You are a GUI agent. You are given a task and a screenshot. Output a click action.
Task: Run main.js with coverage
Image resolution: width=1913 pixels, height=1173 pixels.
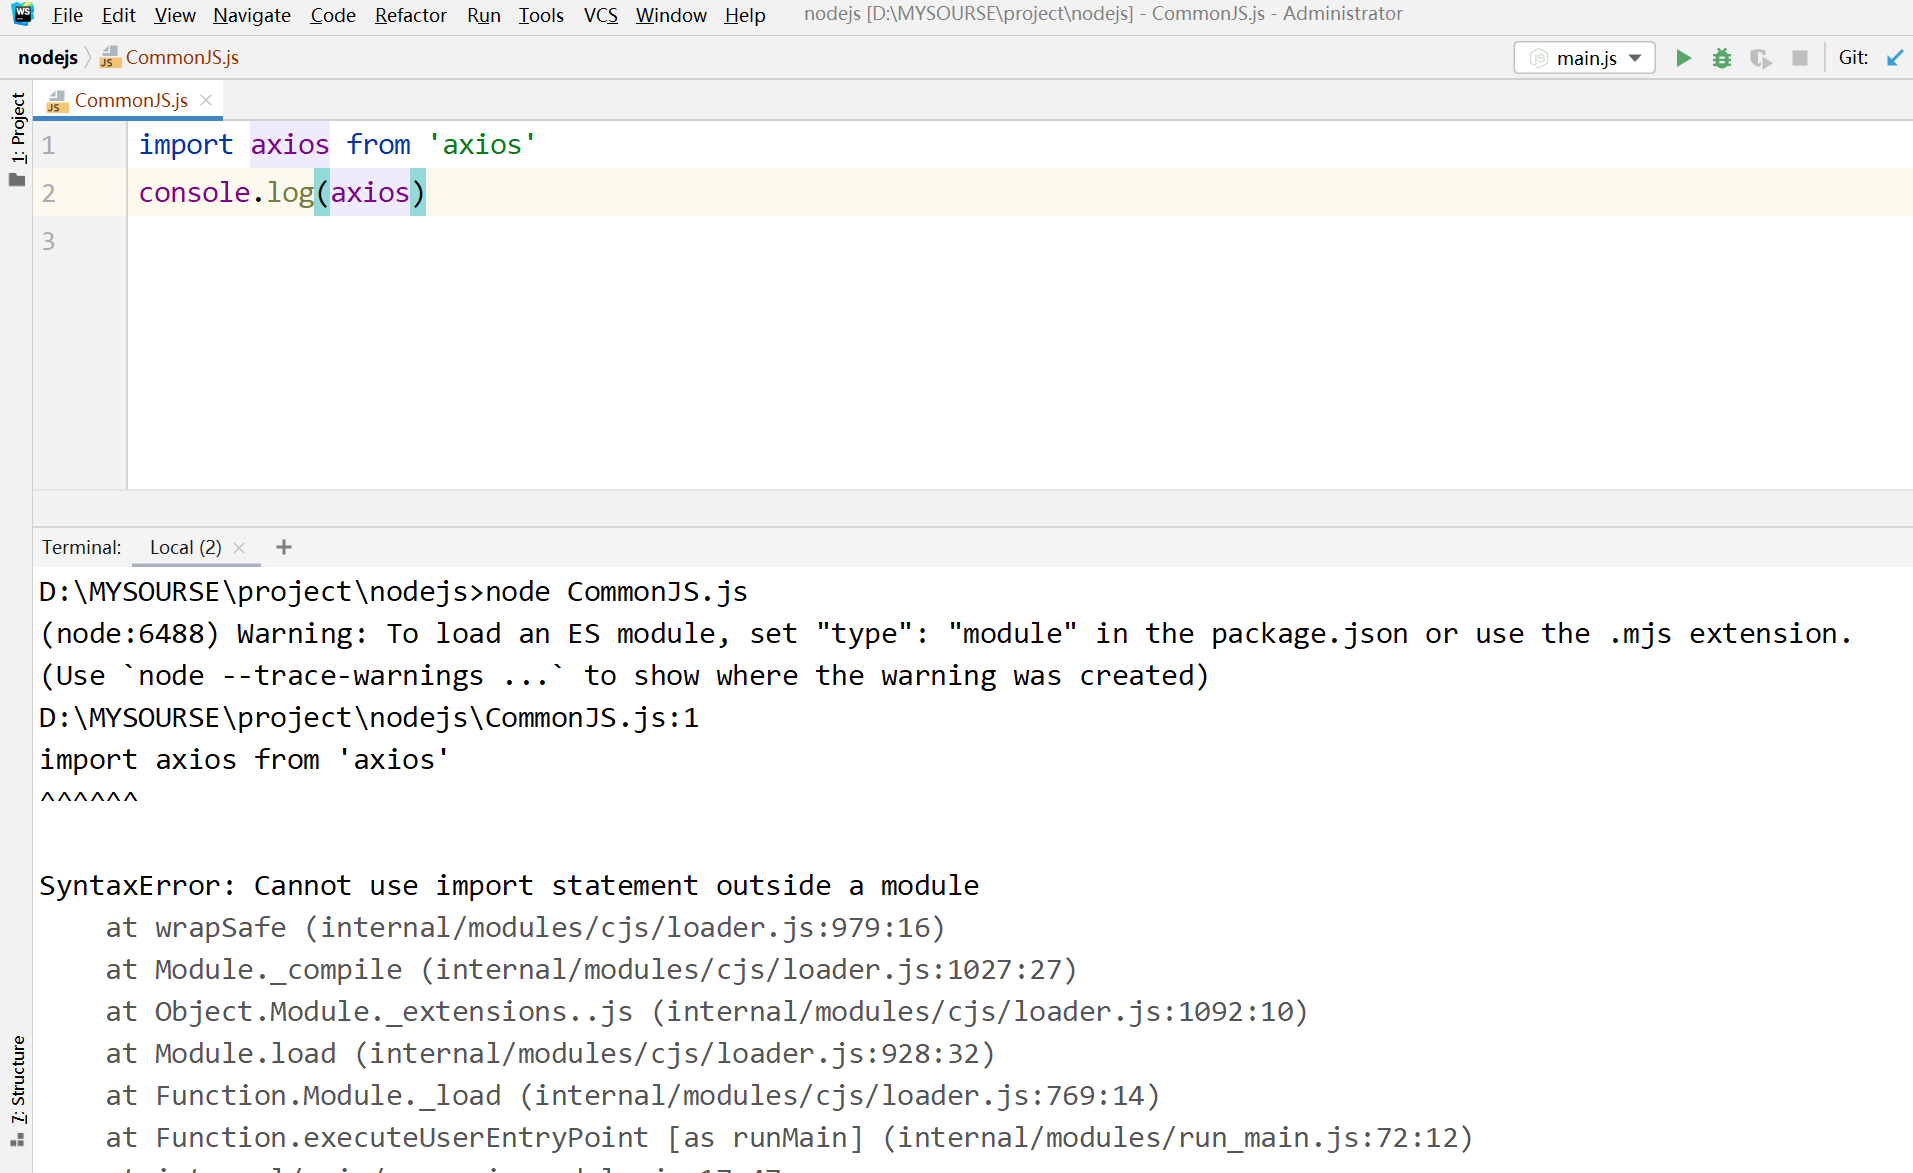(x=1760, y=58)
